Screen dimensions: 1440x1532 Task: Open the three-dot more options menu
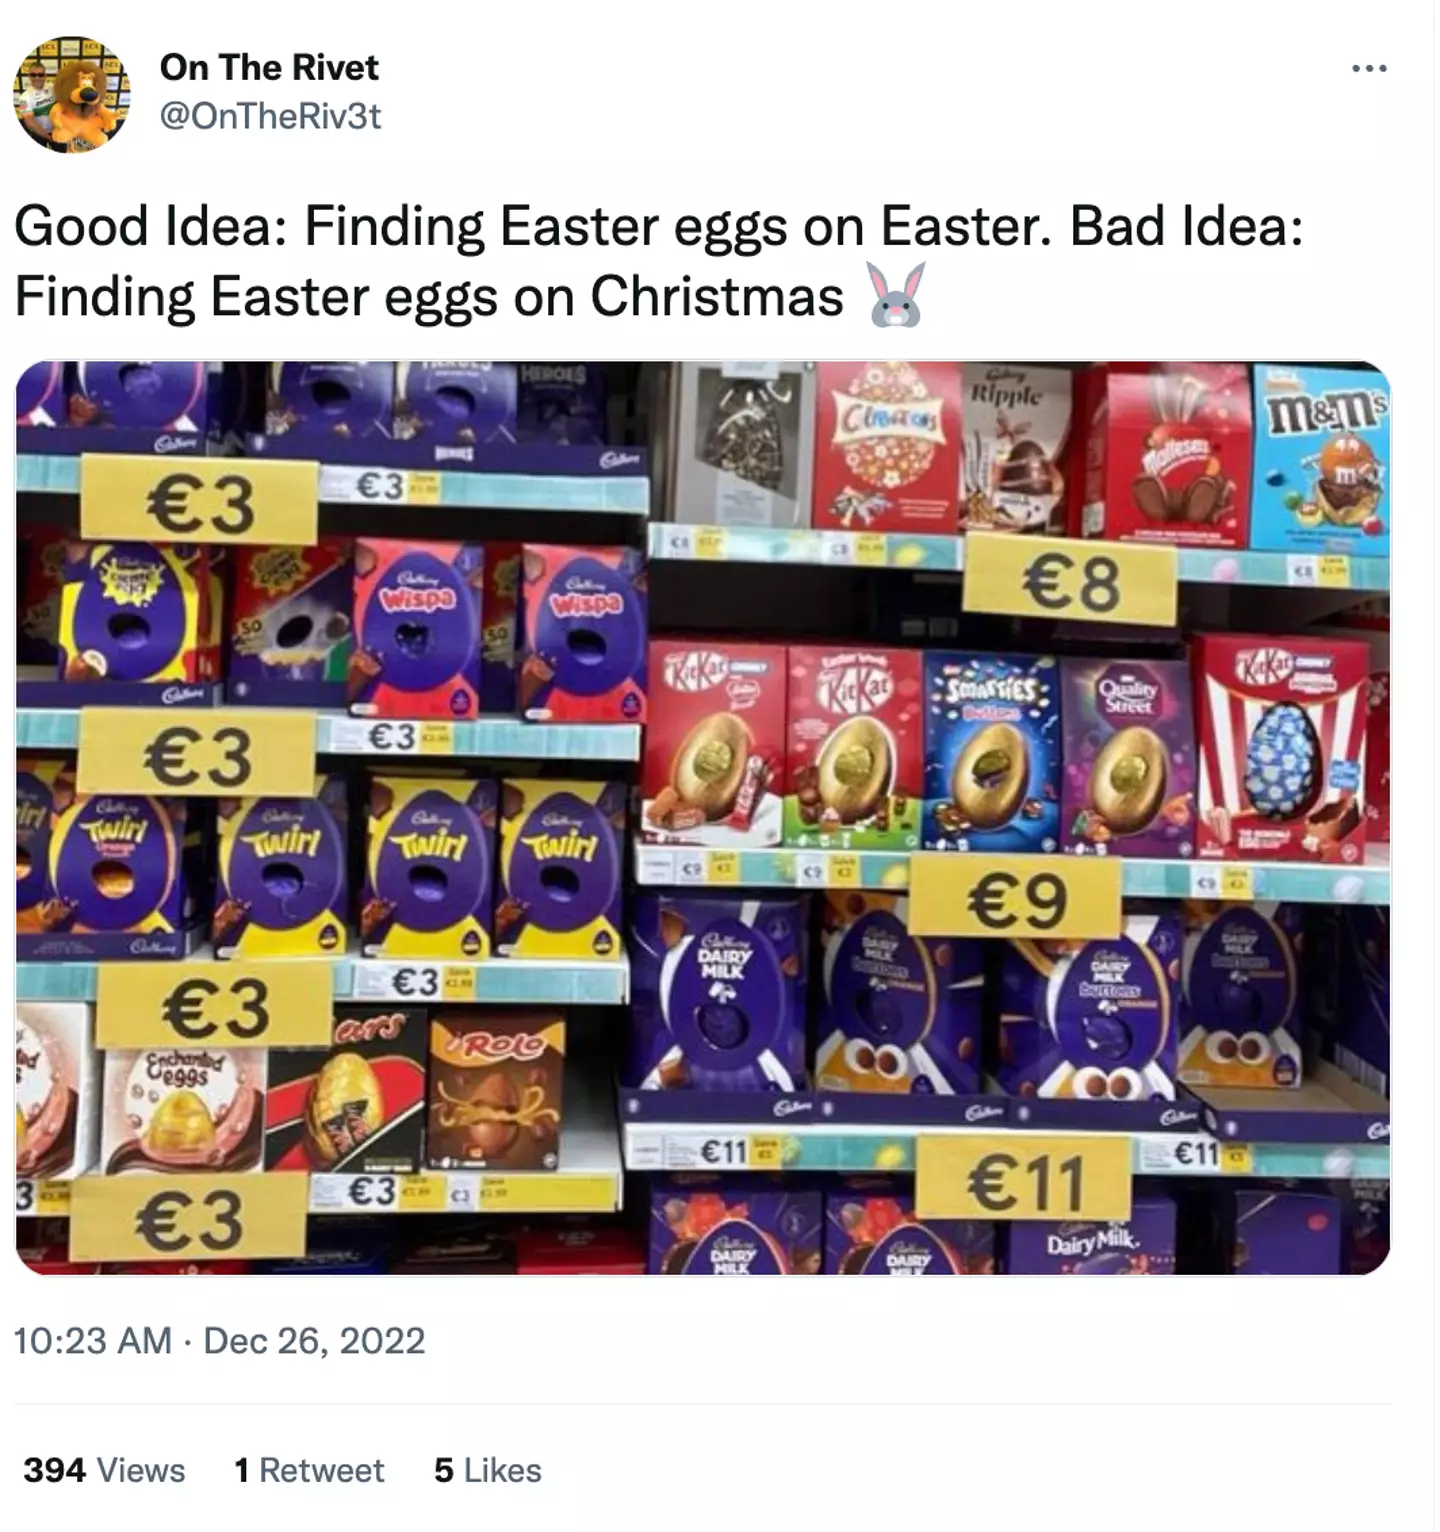1368,69
